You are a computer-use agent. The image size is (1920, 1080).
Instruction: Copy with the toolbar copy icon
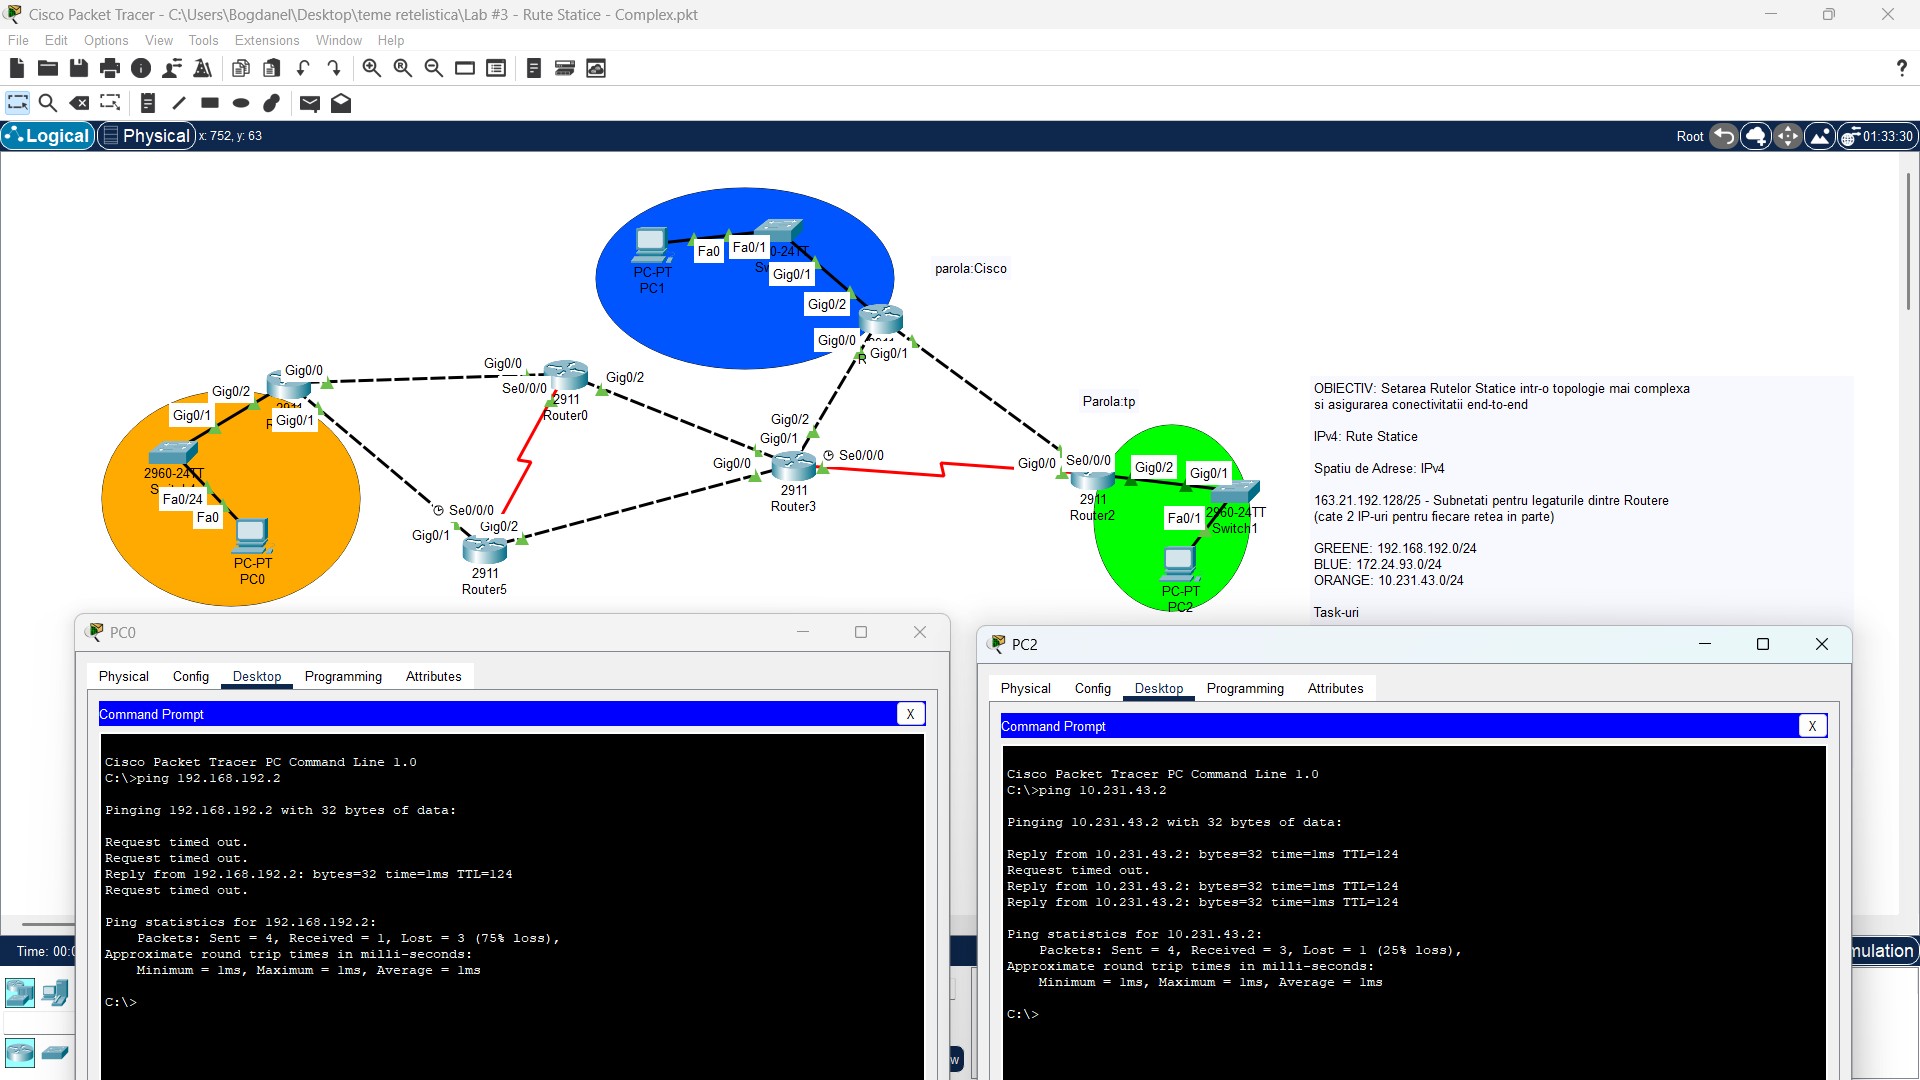click(x=240, y=68)
